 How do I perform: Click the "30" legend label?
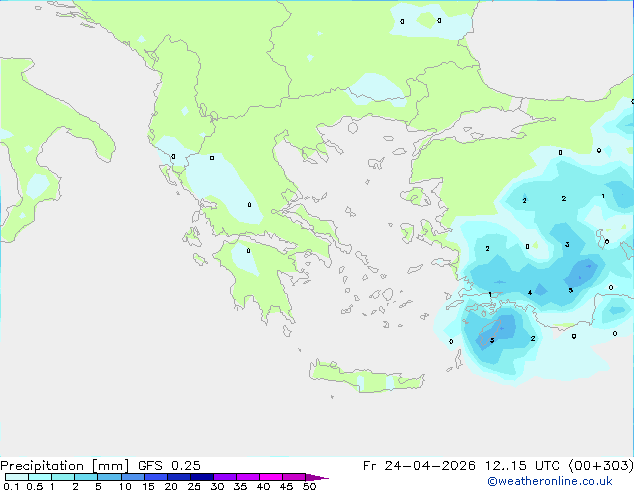217,486
